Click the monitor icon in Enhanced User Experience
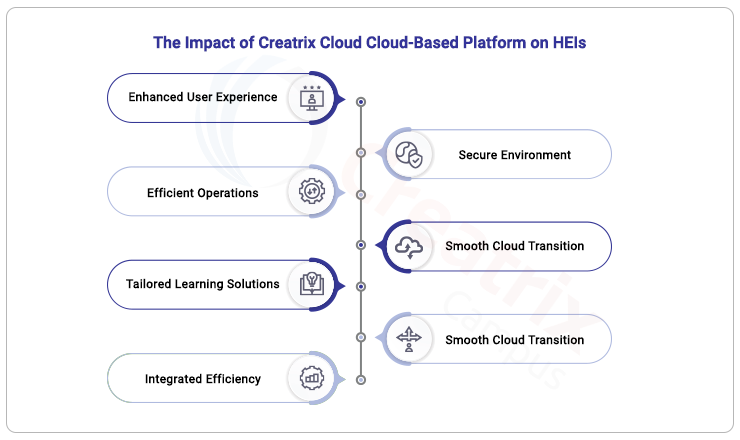Image resolution: width=740 pixels, height=440 pixels. click(312, 98)
